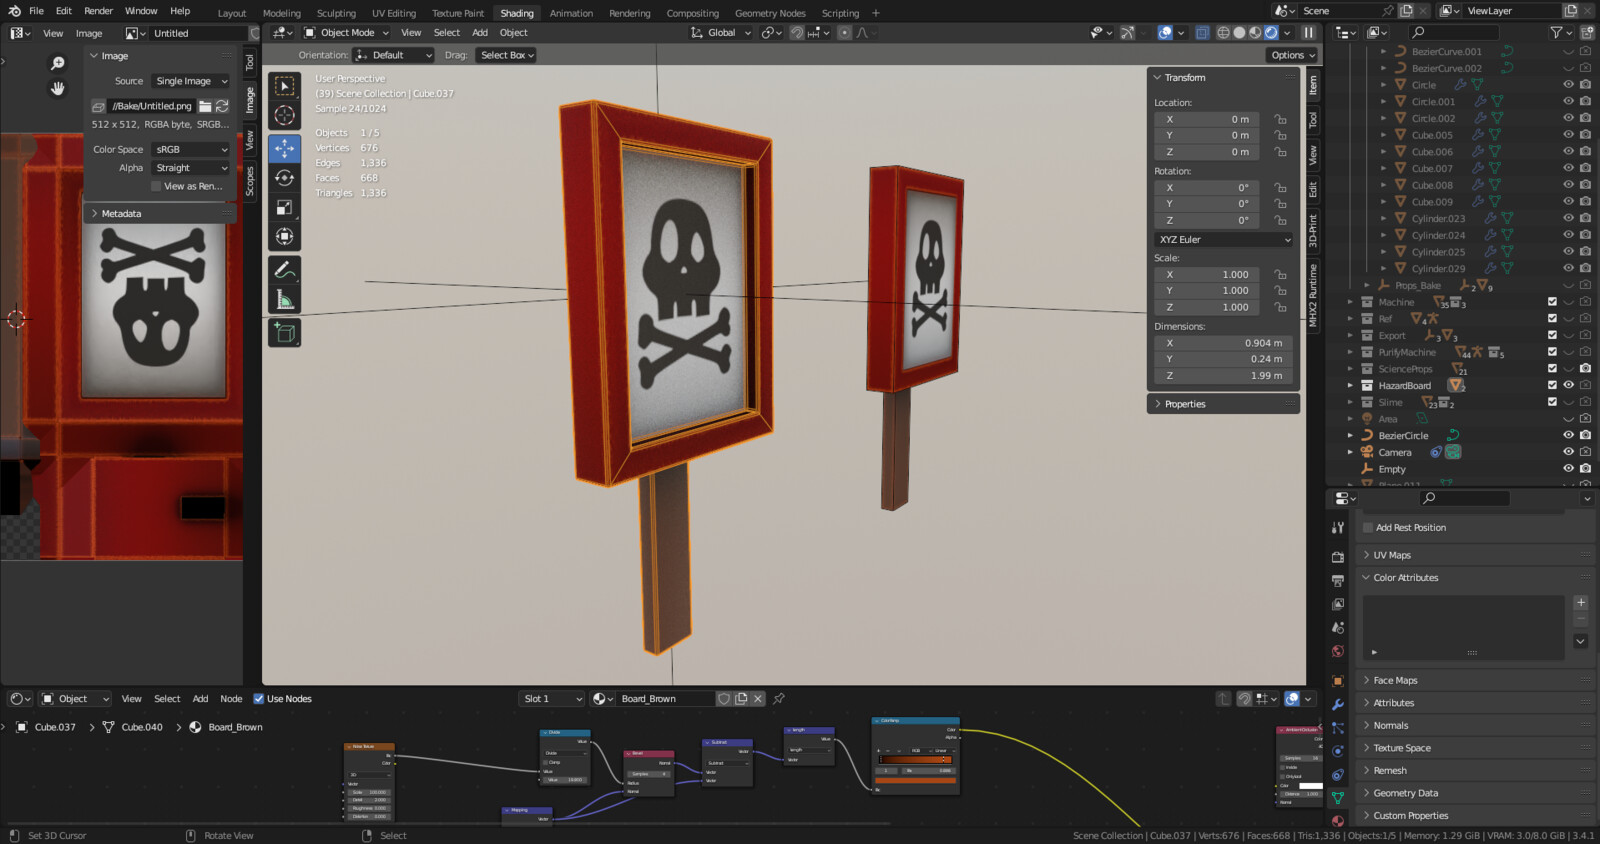Open the Item tab in viewport sidebar

[1313, 86]
